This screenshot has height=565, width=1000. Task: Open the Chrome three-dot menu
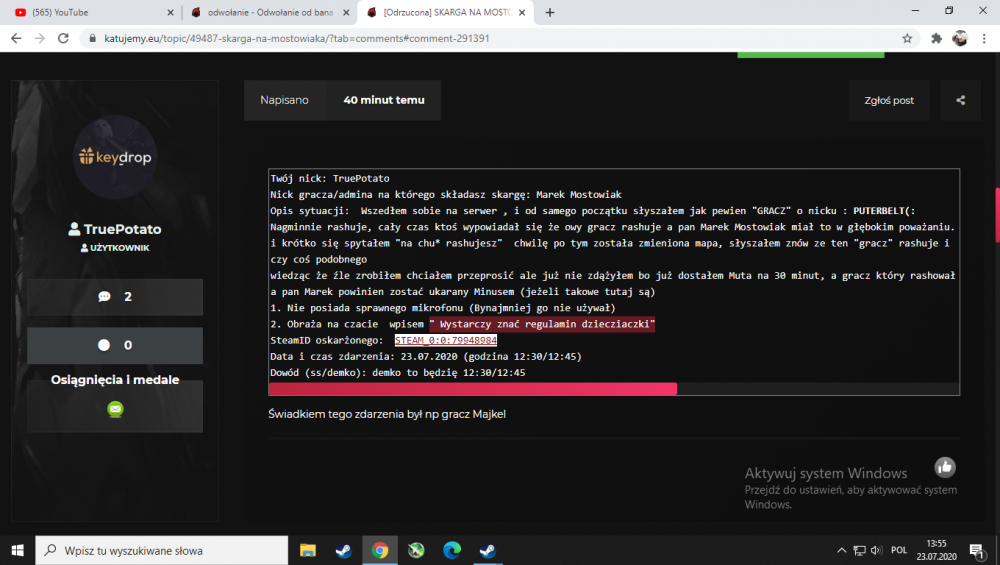pyautogui.click(x=984, y=38)
